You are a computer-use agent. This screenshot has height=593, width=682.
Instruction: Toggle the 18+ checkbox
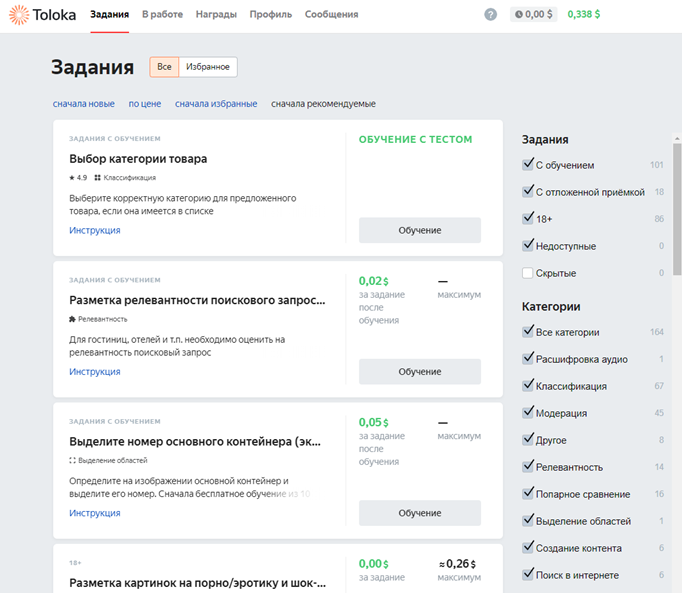coord(528,218)
